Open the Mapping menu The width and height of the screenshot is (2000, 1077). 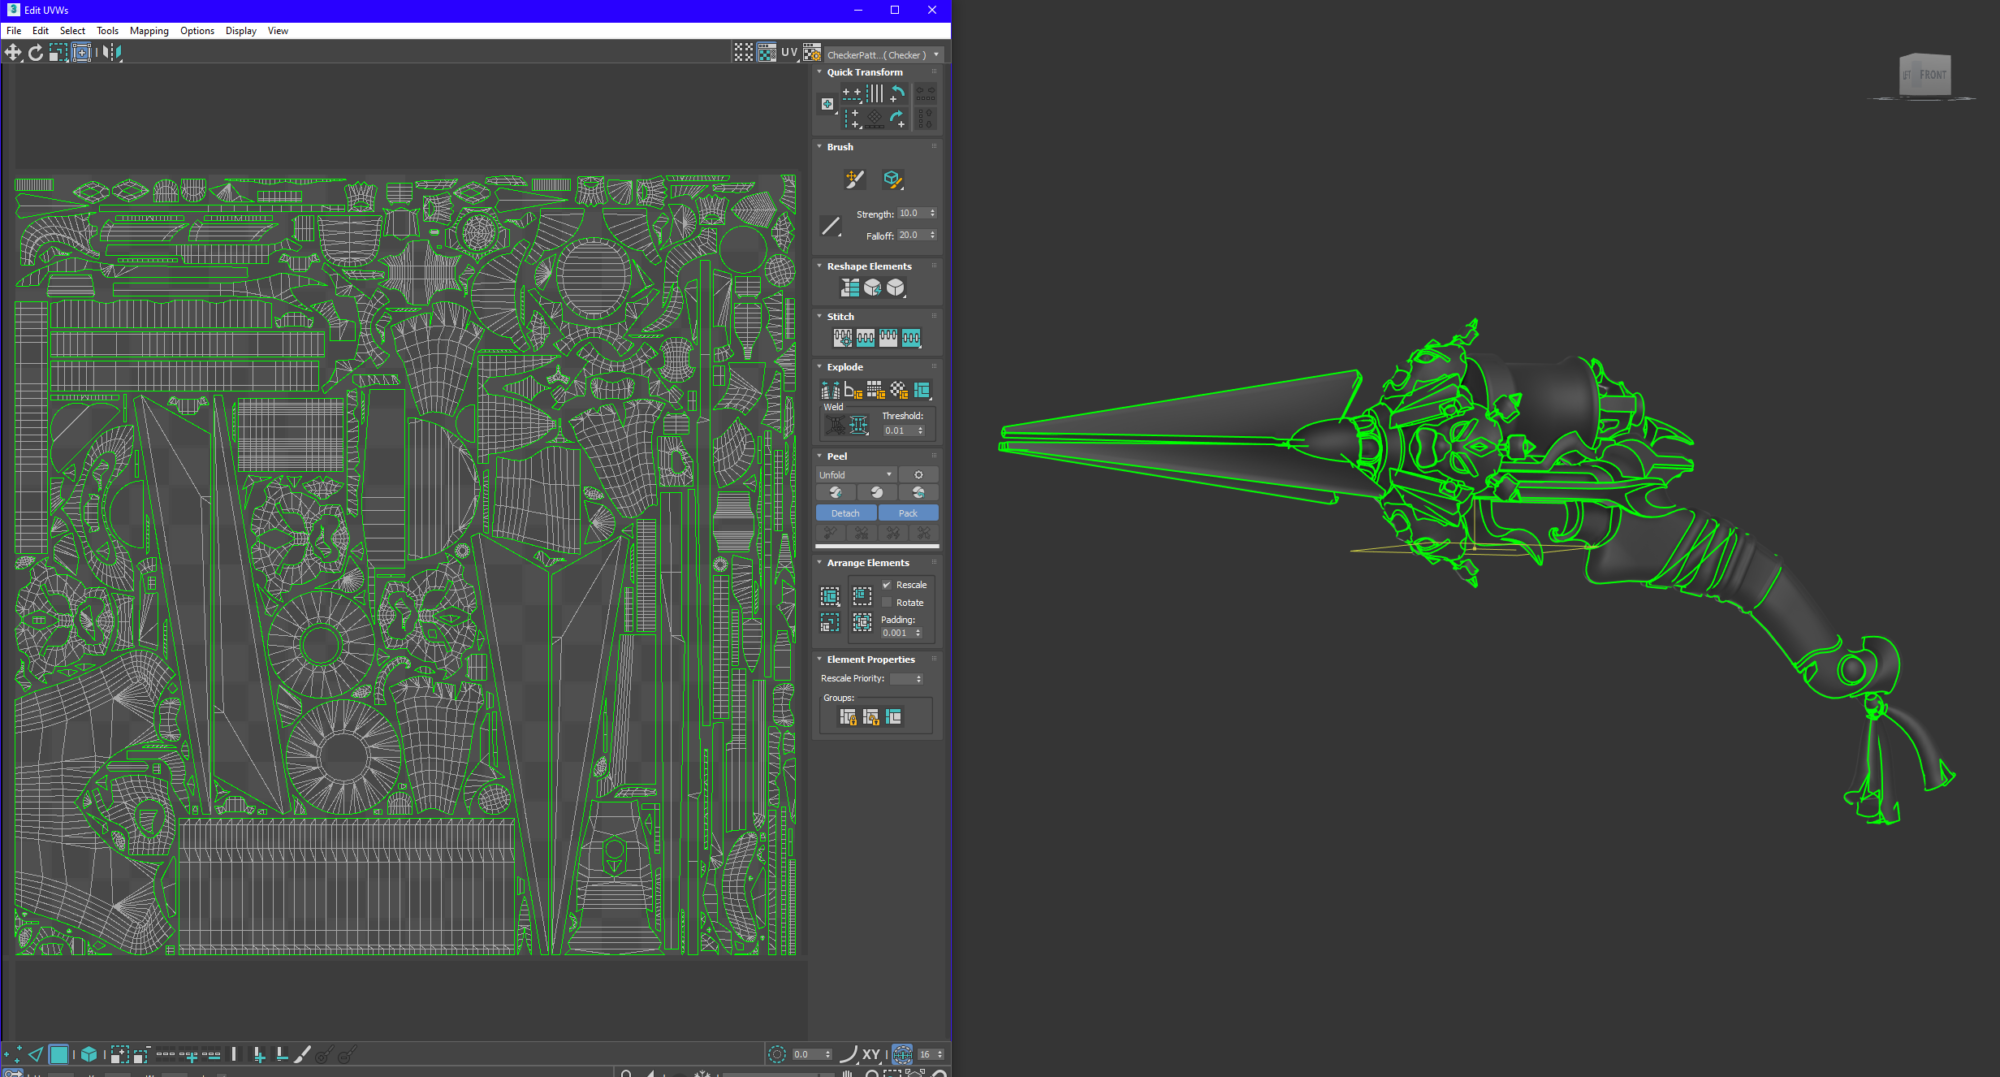point(149,31)
